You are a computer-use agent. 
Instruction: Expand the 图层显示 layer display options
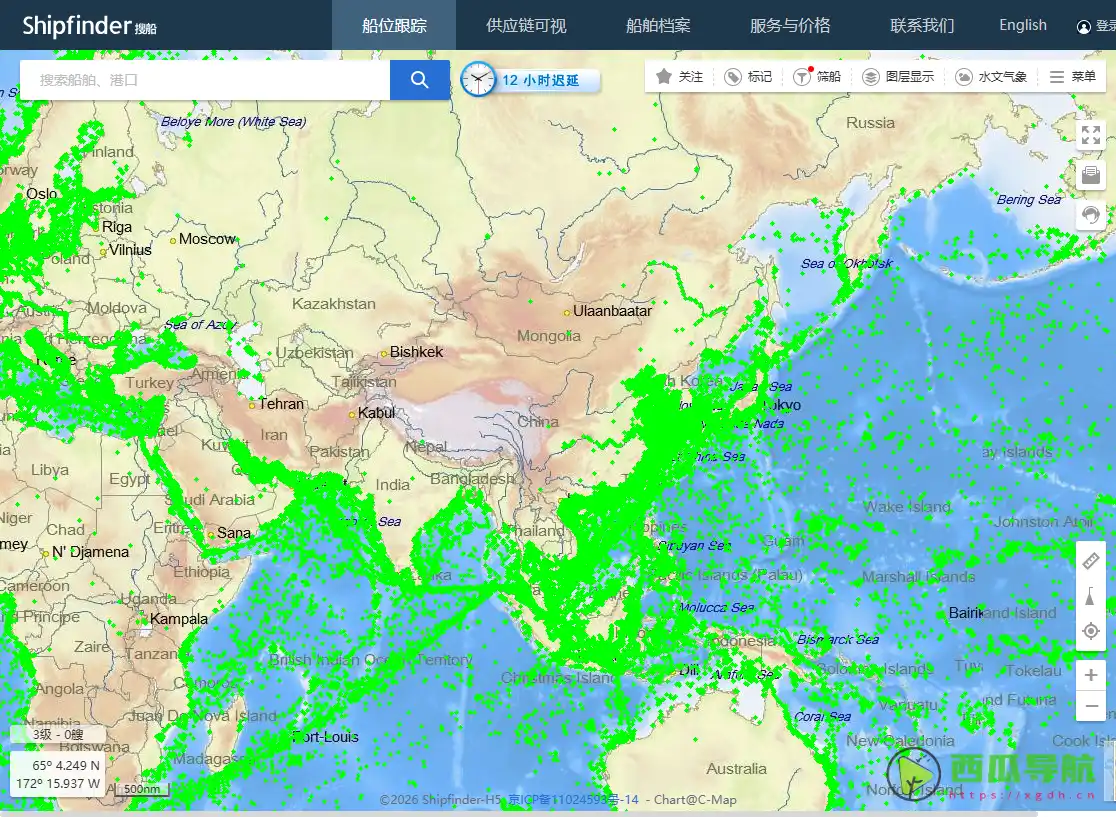click(898, 77)
